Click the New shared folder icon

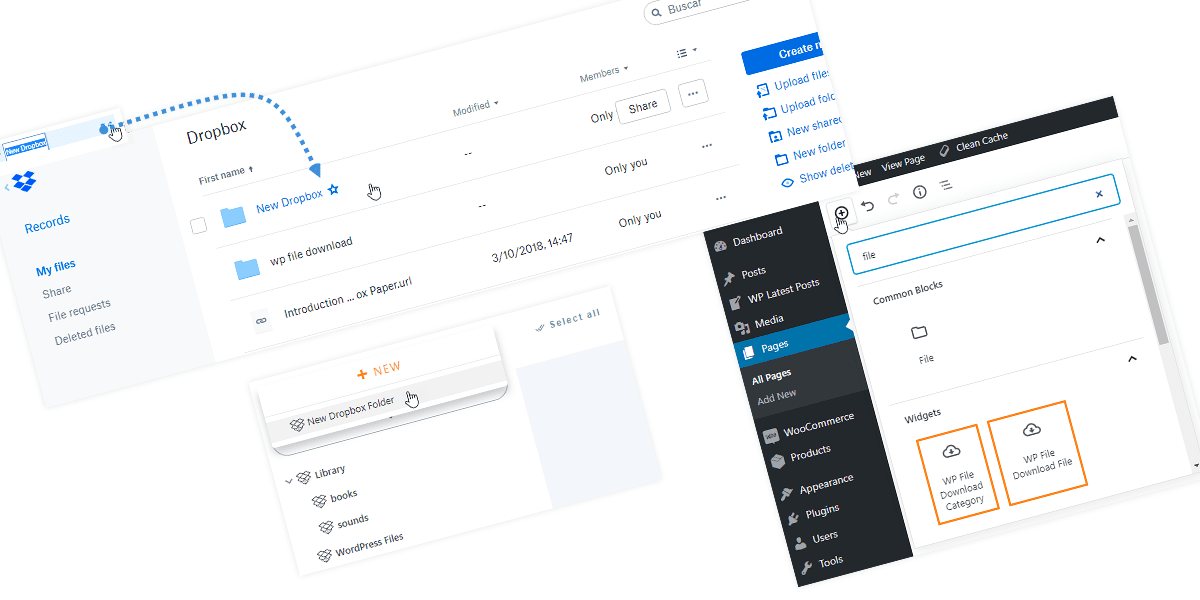click(x=774, y=135)
